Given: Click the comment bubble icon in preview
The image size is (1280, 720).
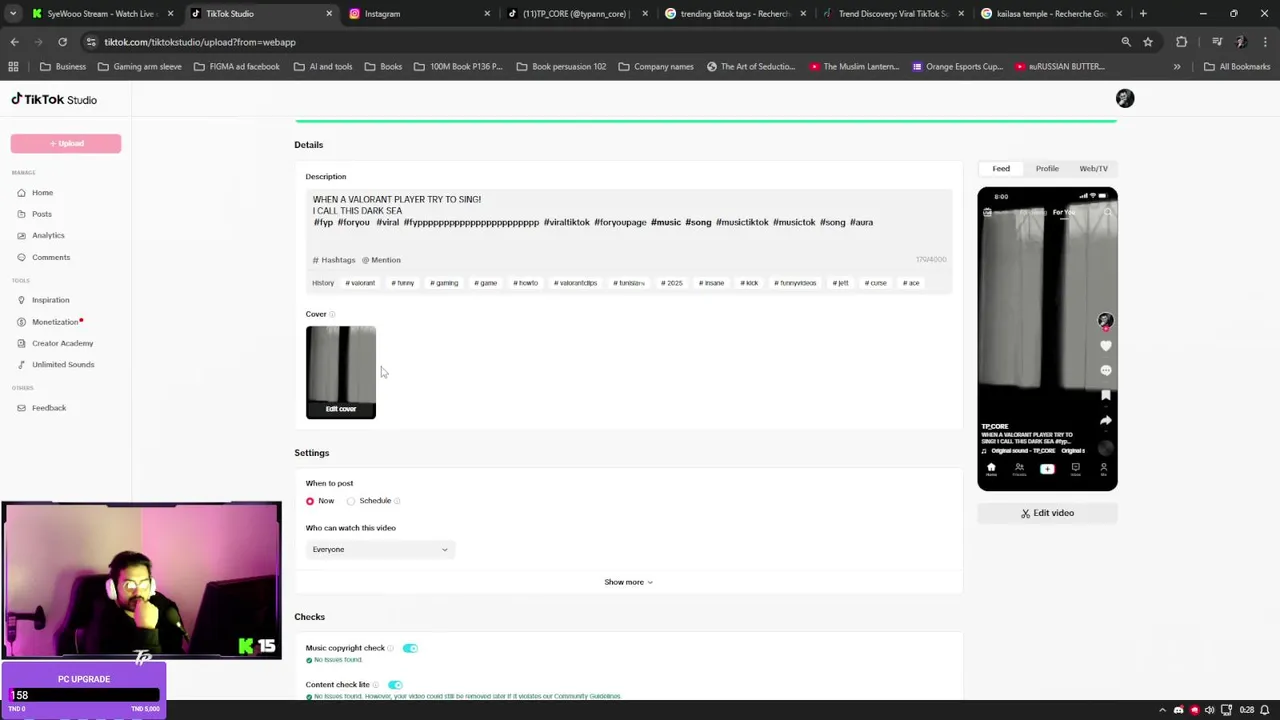Looking at the screenshot, I should [1105, 370].
